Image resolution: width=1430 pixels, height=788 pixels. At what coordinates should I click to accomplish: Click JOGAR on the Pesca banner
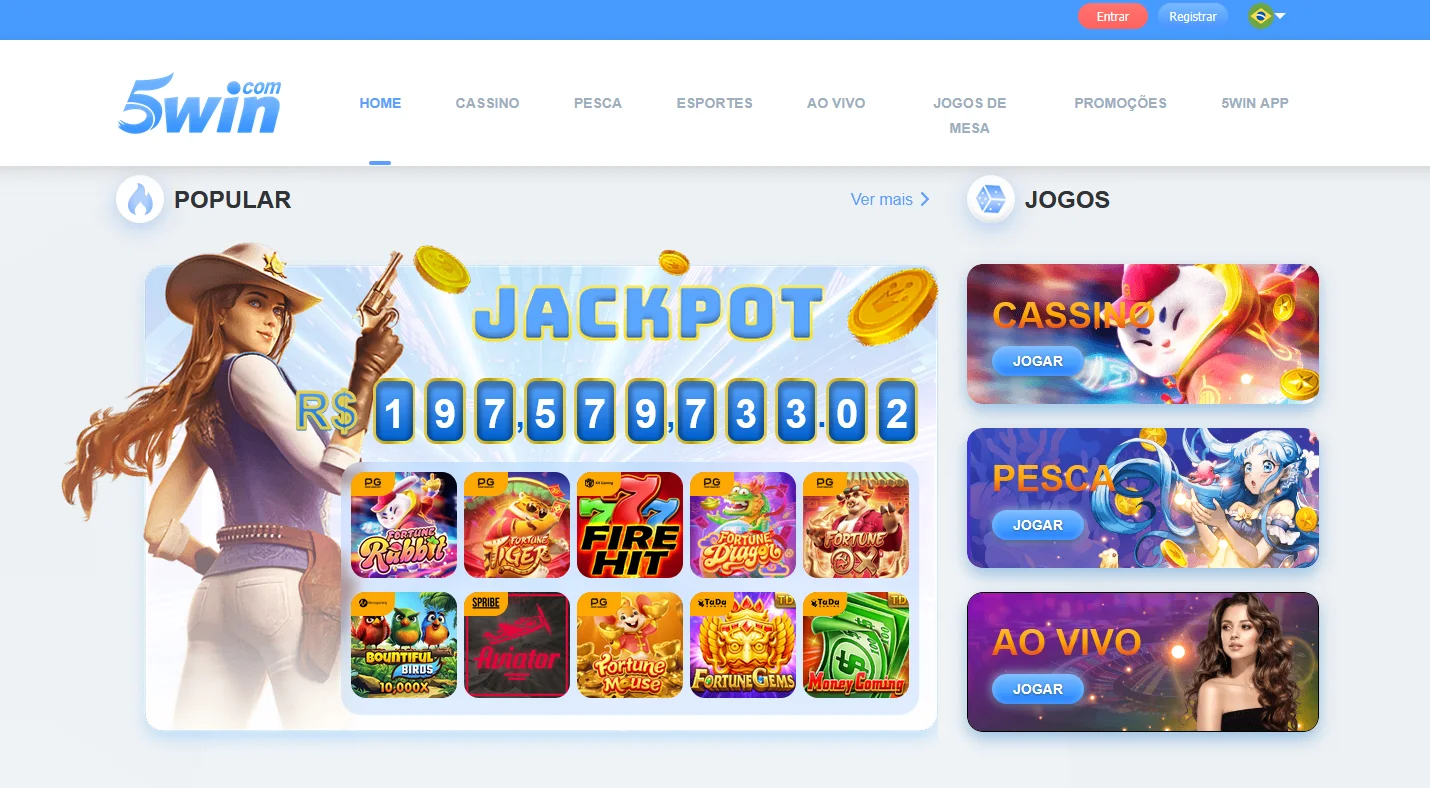pos(1038,525)
